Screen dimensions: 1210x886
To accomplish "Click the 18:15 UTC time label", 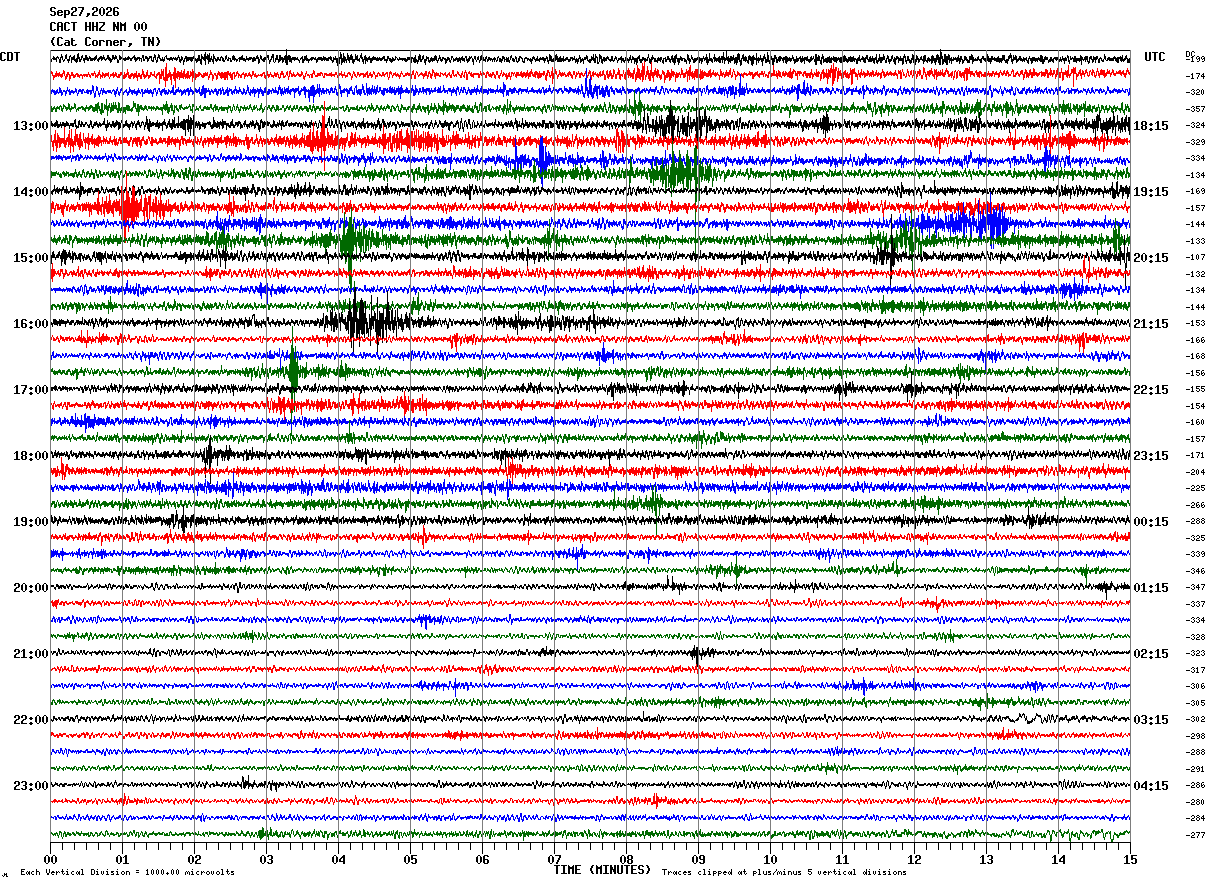I will [x=1151, y=126].
